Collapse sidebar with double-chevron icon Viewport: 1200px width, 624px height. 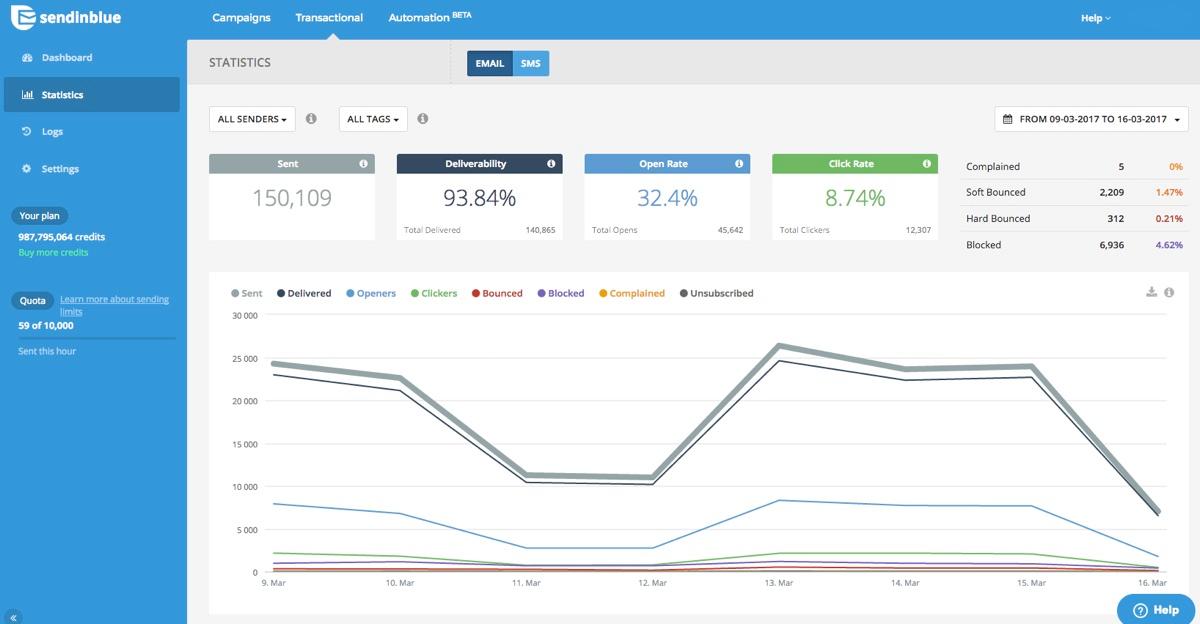coord(14,617)
